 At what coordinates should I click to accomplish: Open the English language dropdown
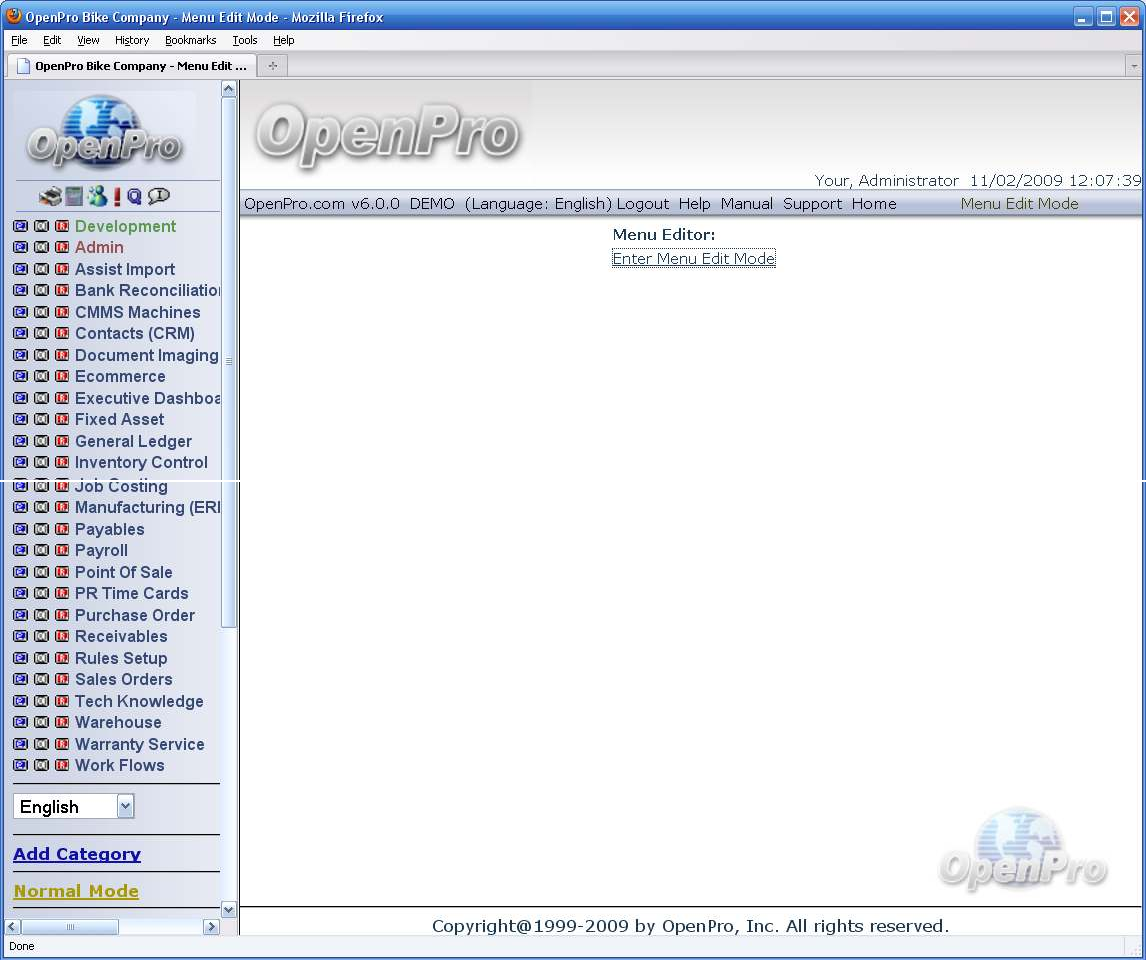coord(125,807)
